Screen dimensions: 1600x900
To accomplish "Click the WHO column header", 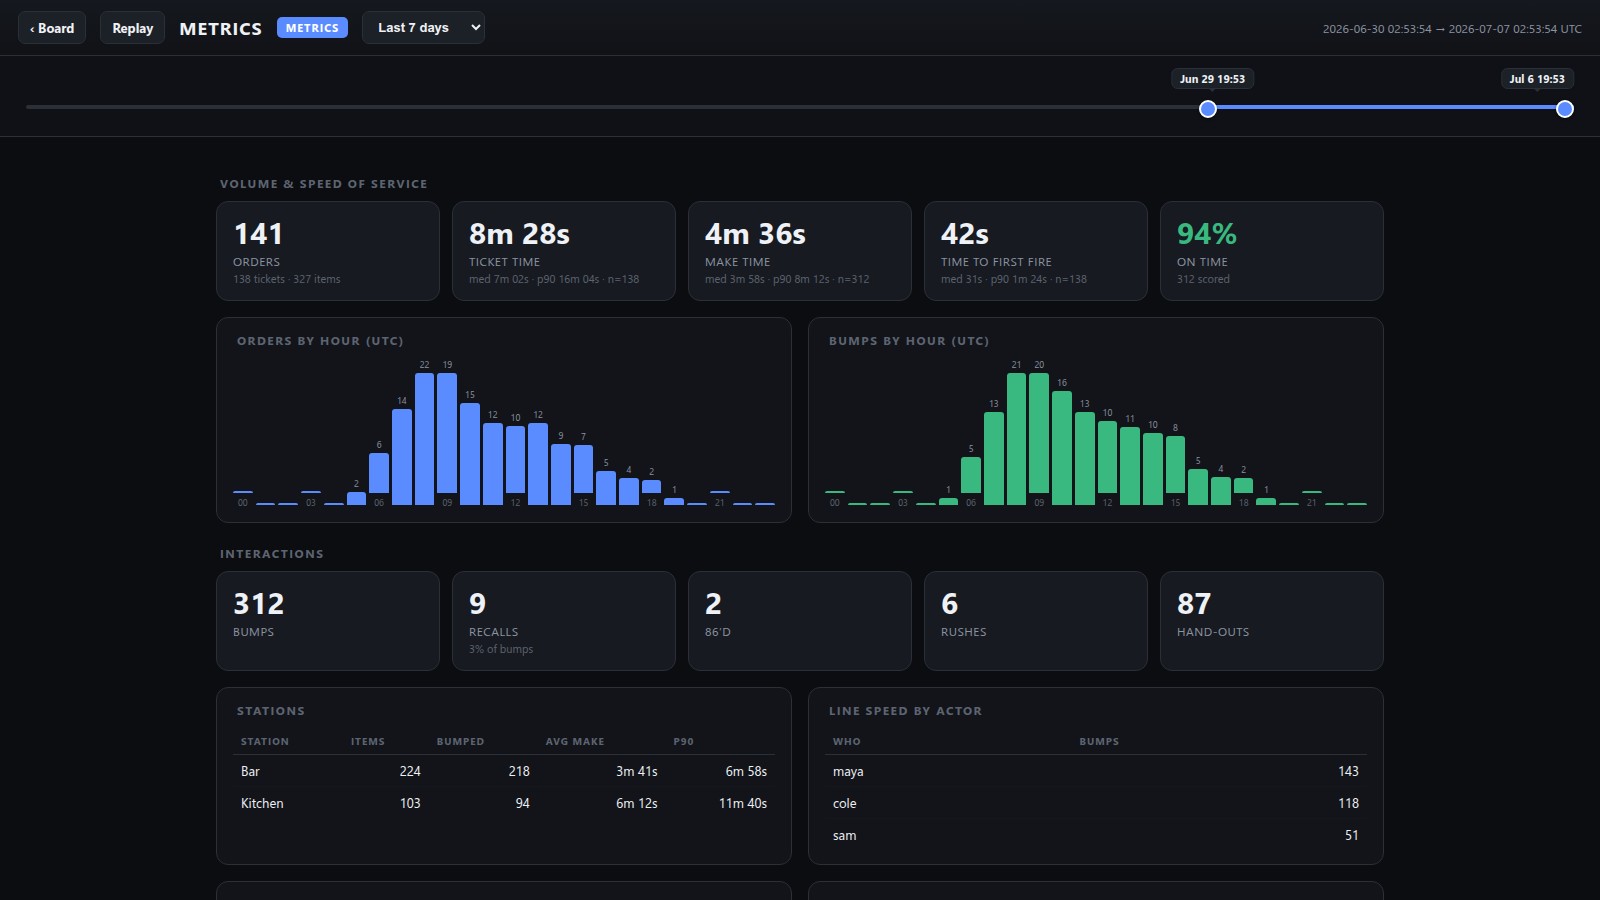I will [847, 741].
